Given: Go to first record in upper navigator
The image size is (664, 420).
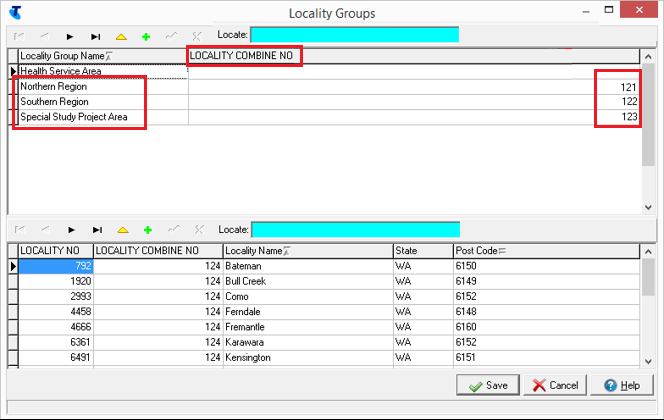Looking at the screenshot, I should (19, 37).
